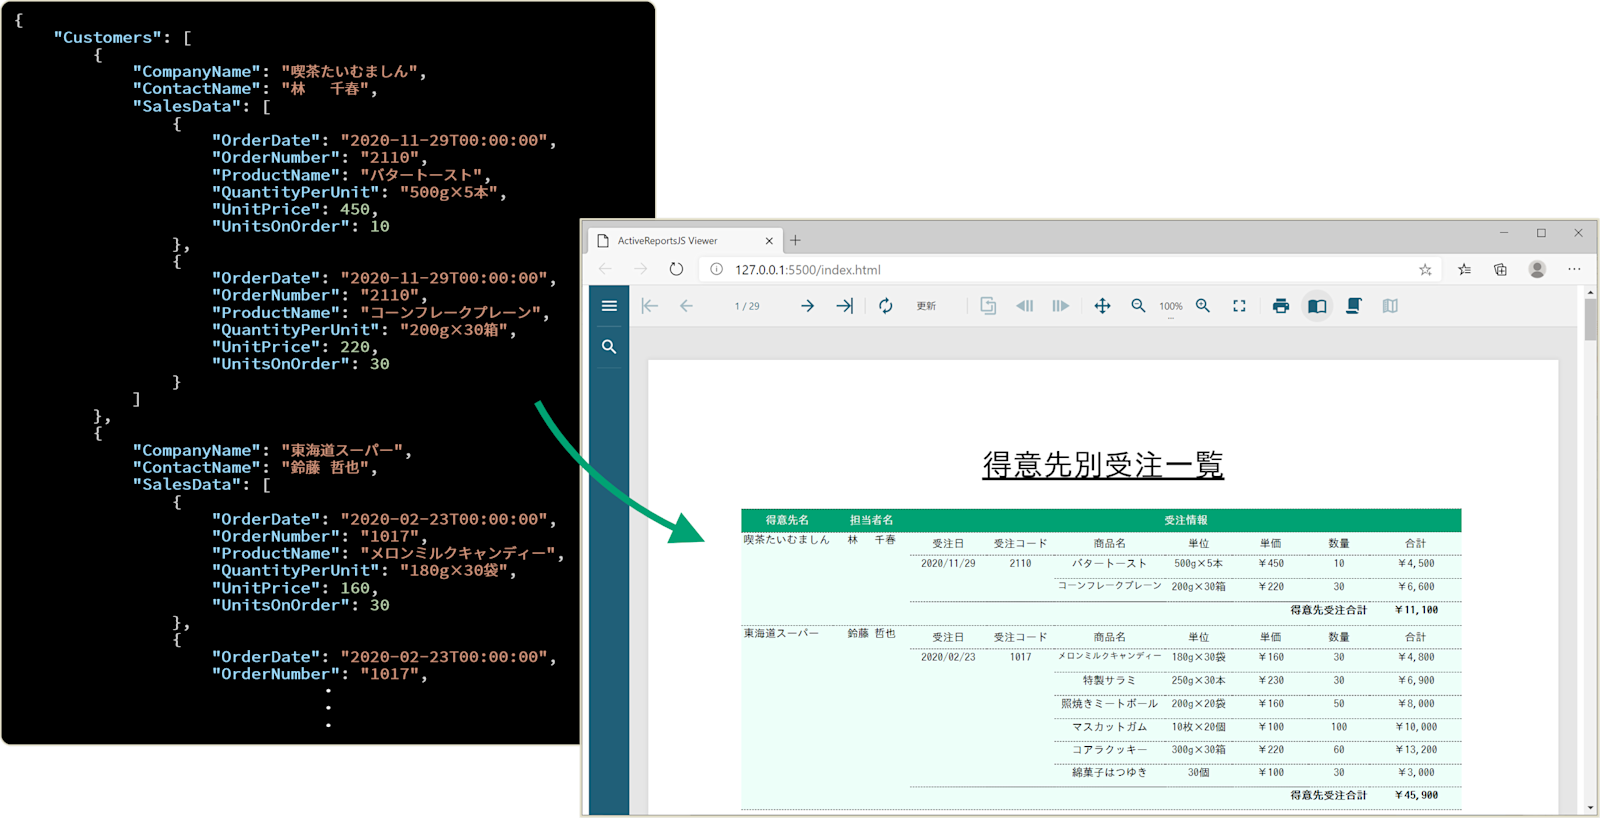Switch to continuous page view mode
Image resolution: width=1600 pixels, height=818 pixels.
click(1354, 306)
